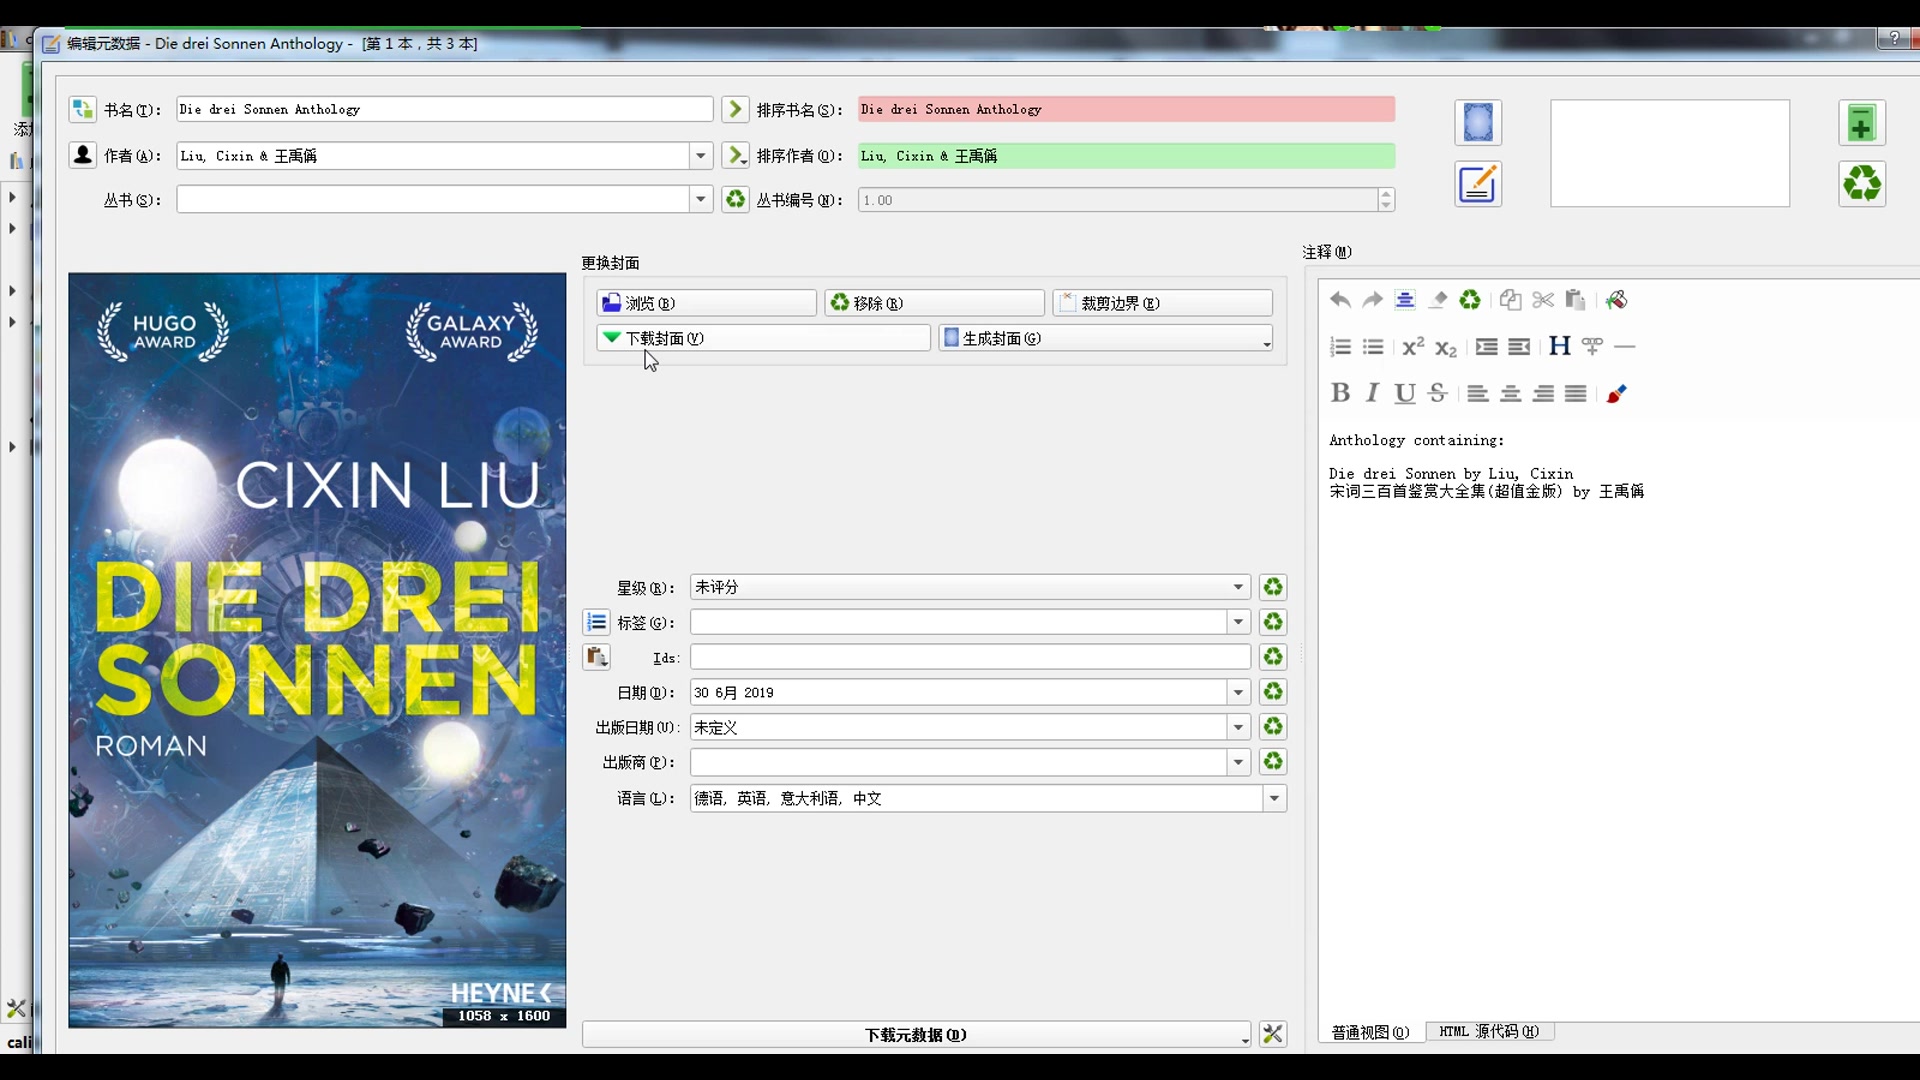Image resolution: width=1920 pixels, height=1080 pixels.
Task: Click the book title input field
Action: [x=445, y=109]
